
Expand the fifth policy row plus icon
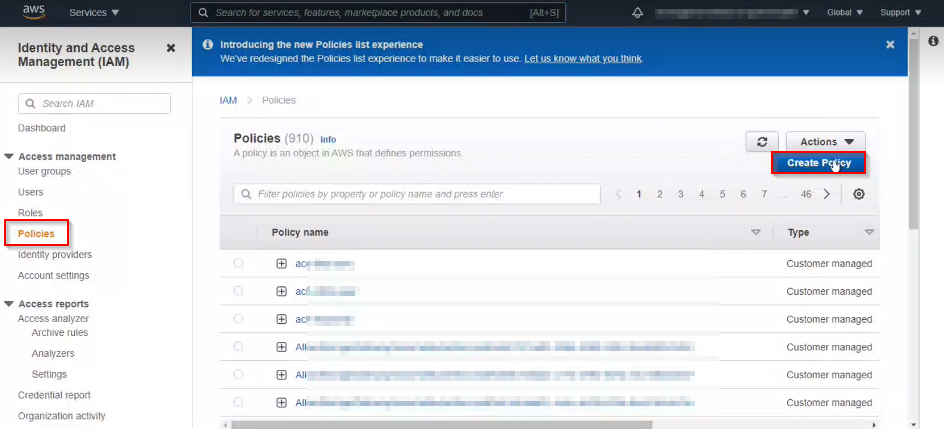coord(281,375)
